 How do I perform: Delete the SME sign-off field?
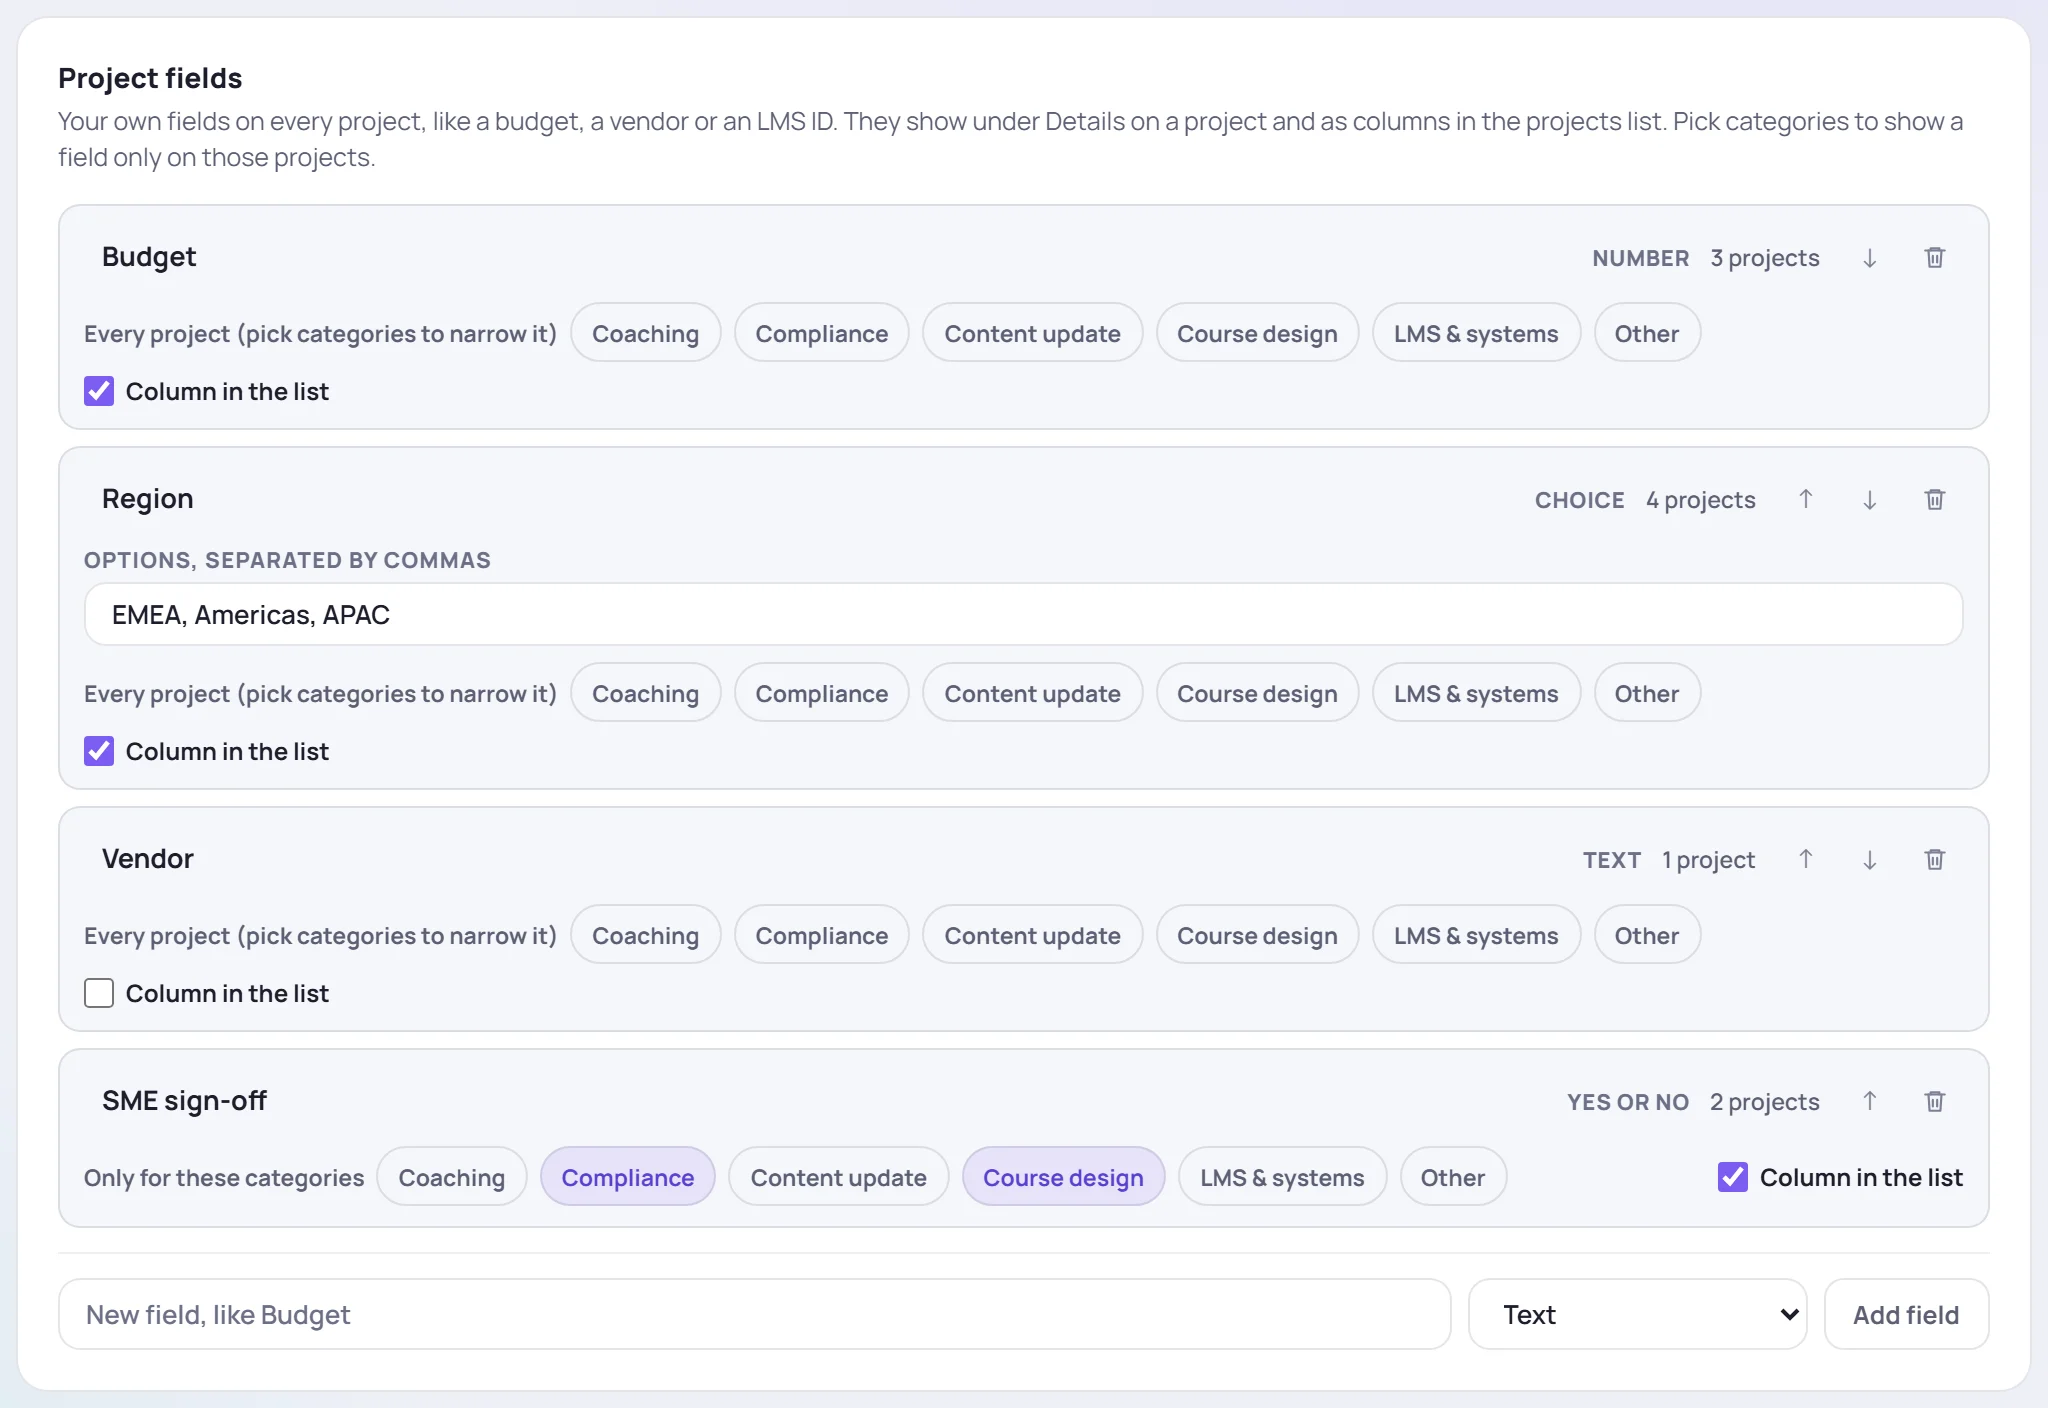click(1934, 1102)
